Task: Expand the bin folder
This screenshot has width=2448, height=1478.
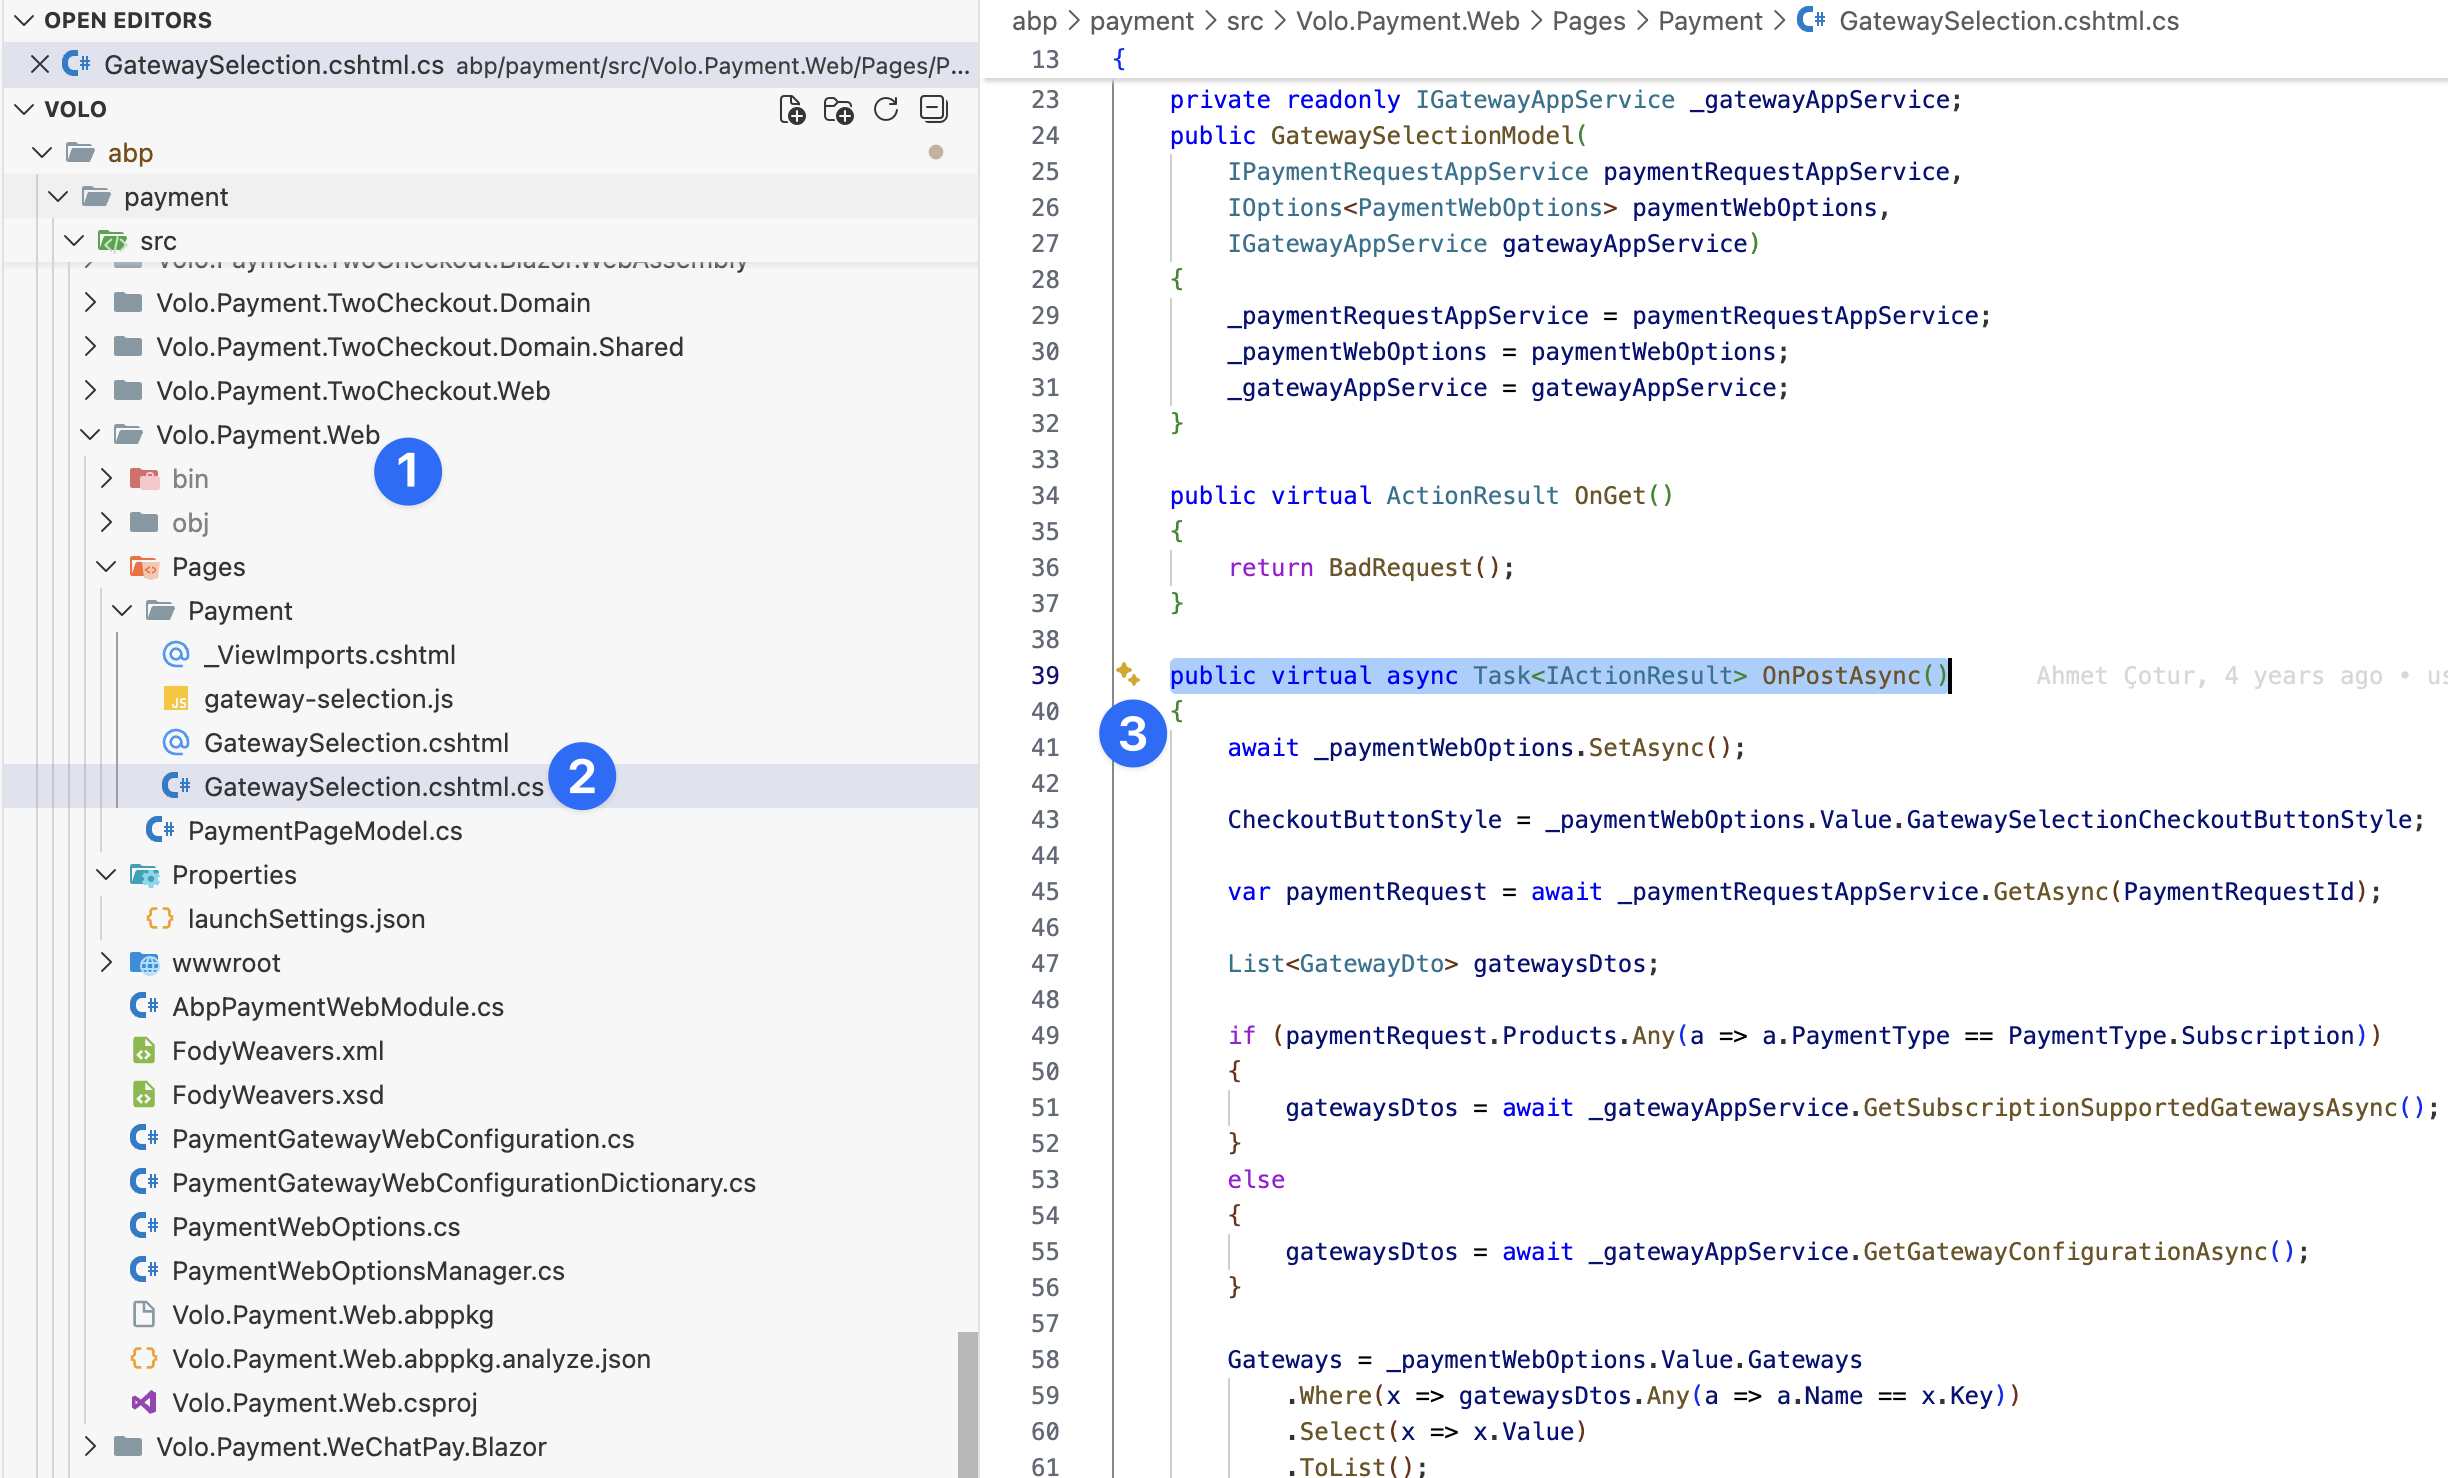Action: [107, 479]
